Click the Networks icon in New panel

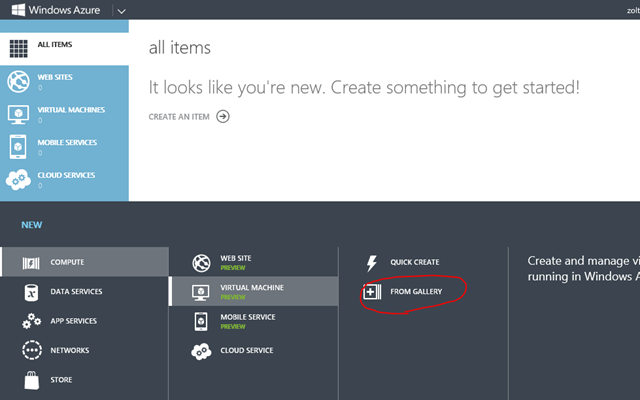31,350
